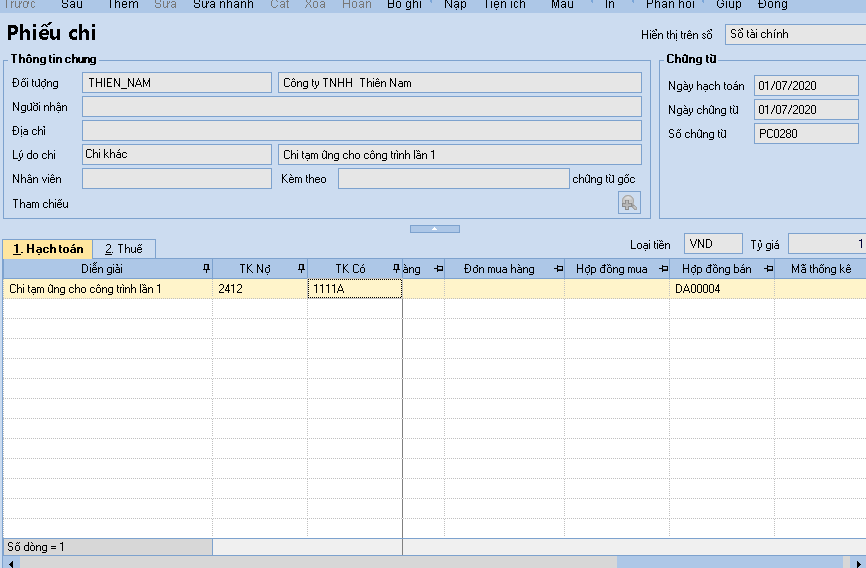Click the Người nhận input field
Image resolution: width=866 pixels, height=568 pixels.
[x=361, y=107]
